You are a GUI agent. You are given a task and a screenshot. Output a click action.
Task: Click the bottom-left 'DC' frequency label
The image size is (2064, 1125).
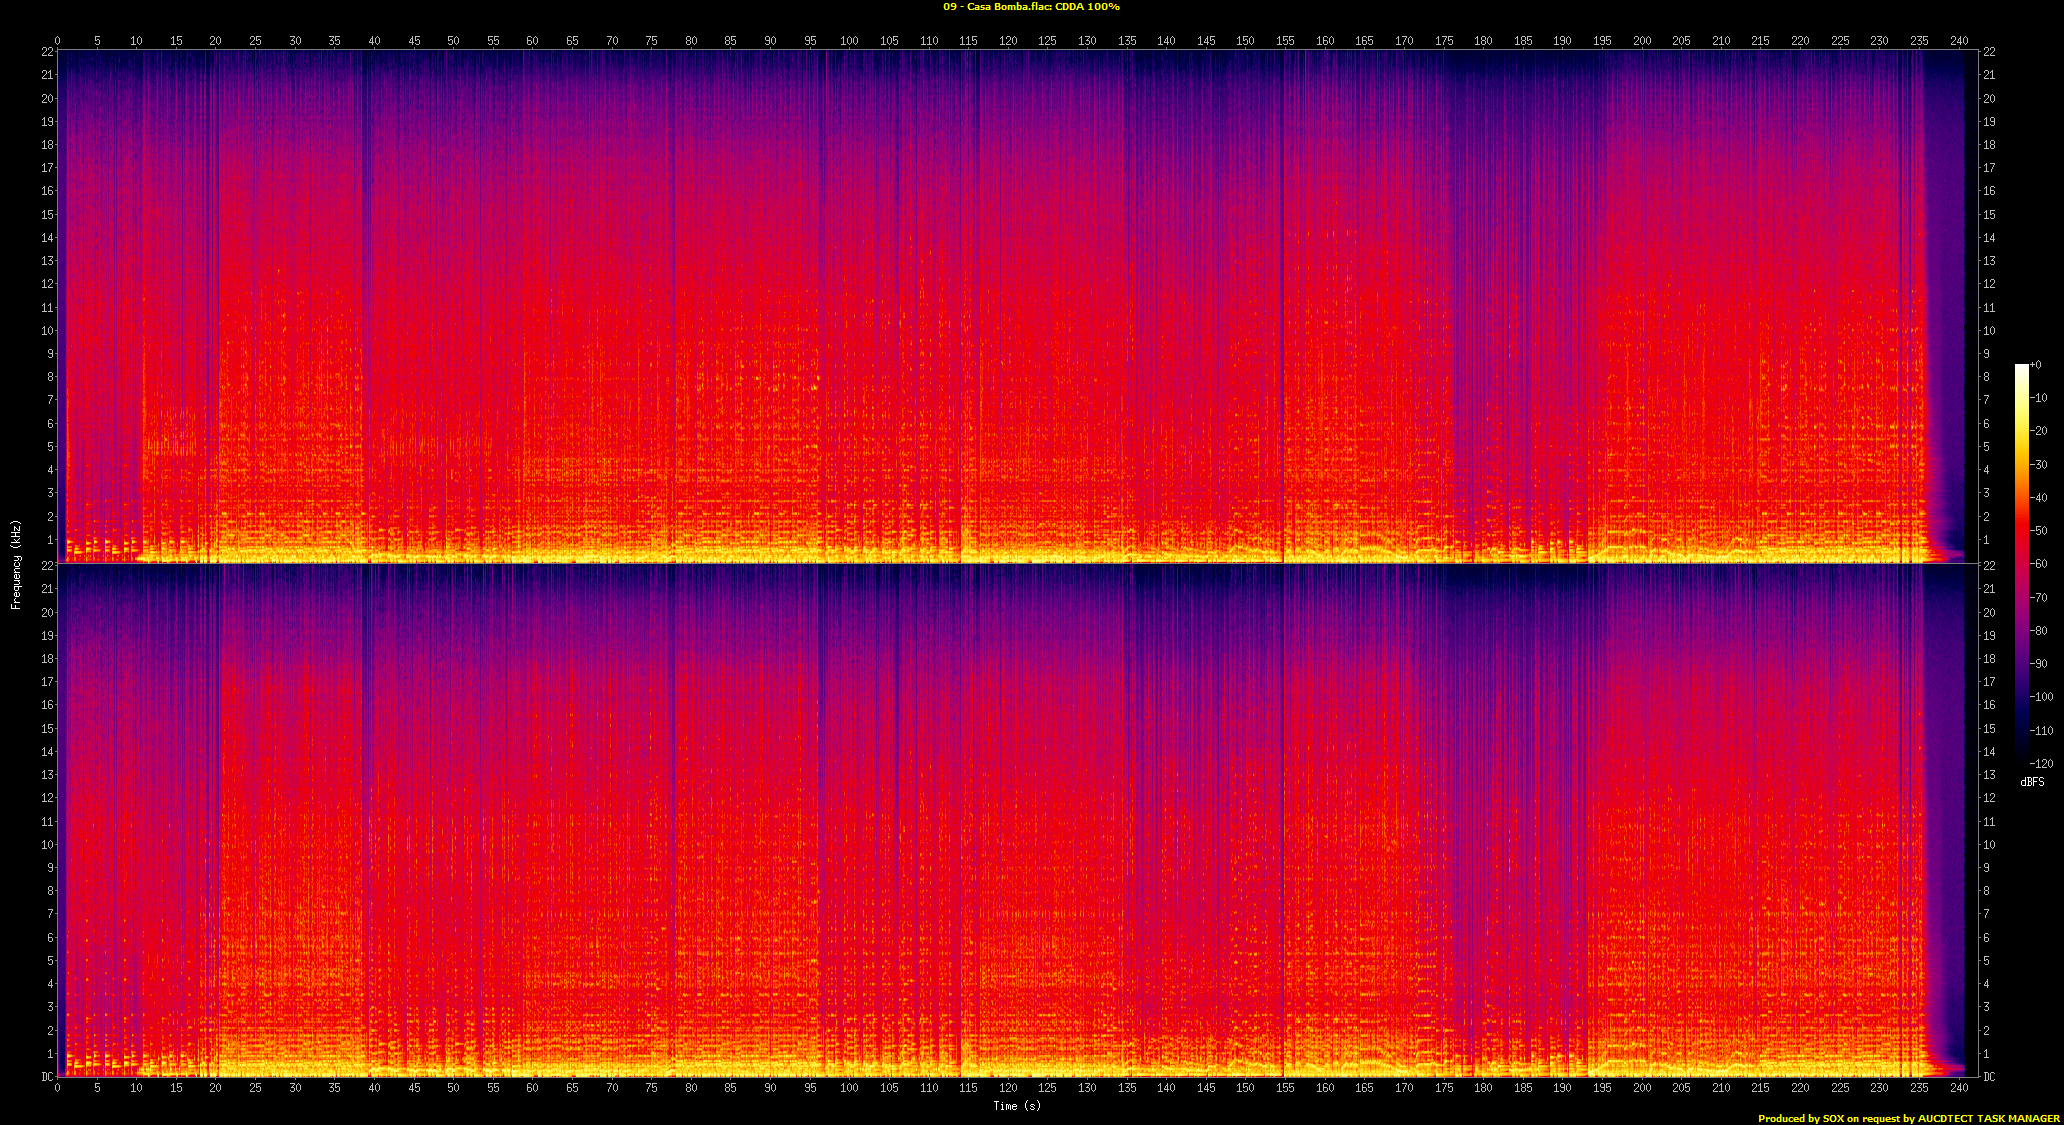coord(47,1077)
